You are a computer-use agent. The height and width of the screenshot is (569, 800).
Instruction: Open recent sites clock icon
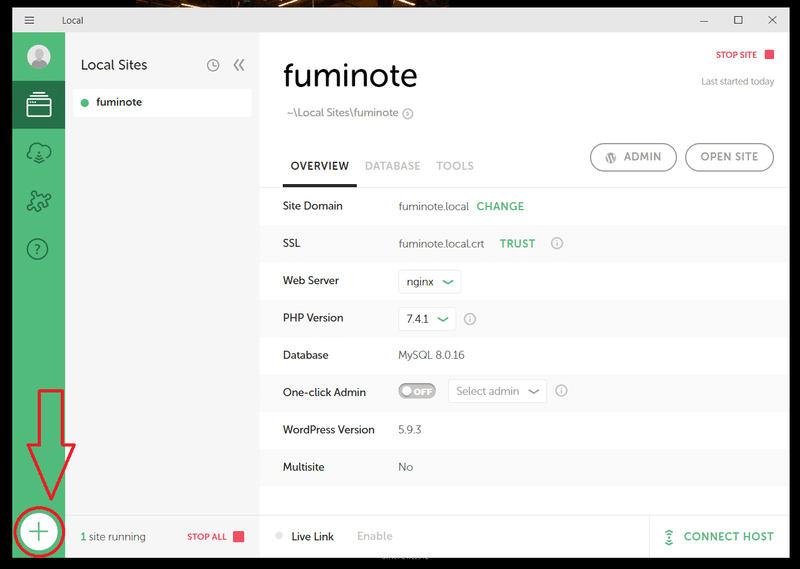pos(213,65)
